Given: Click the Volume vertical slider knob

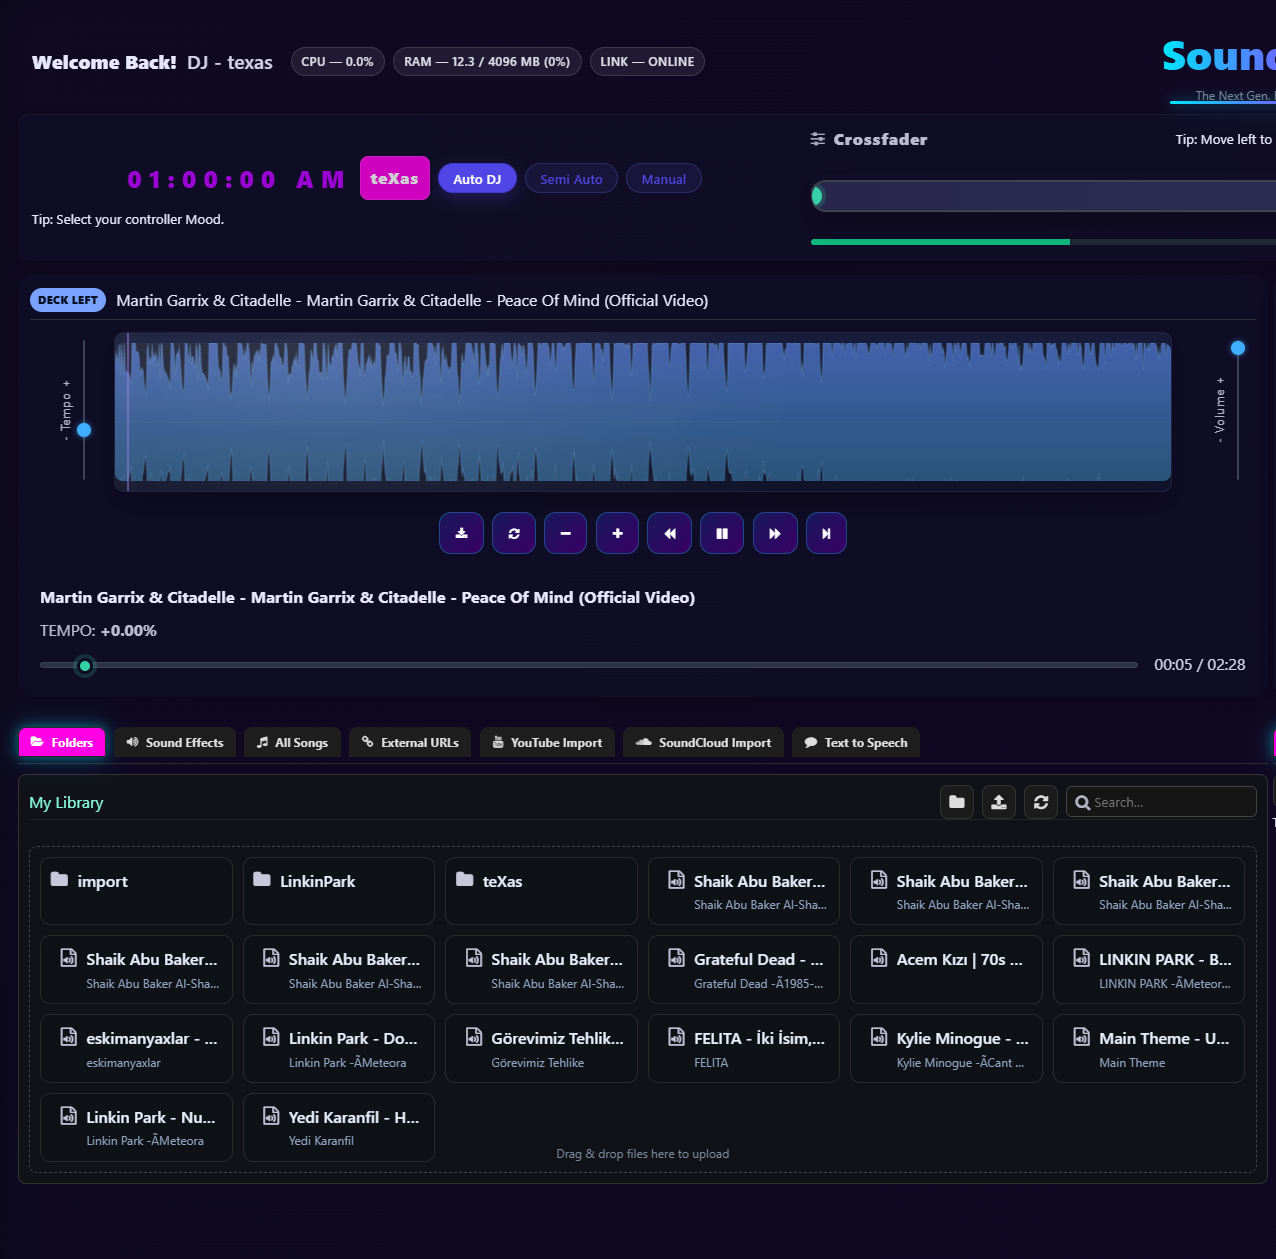Looking at the screenshot, I should [x=1238, y=348].
